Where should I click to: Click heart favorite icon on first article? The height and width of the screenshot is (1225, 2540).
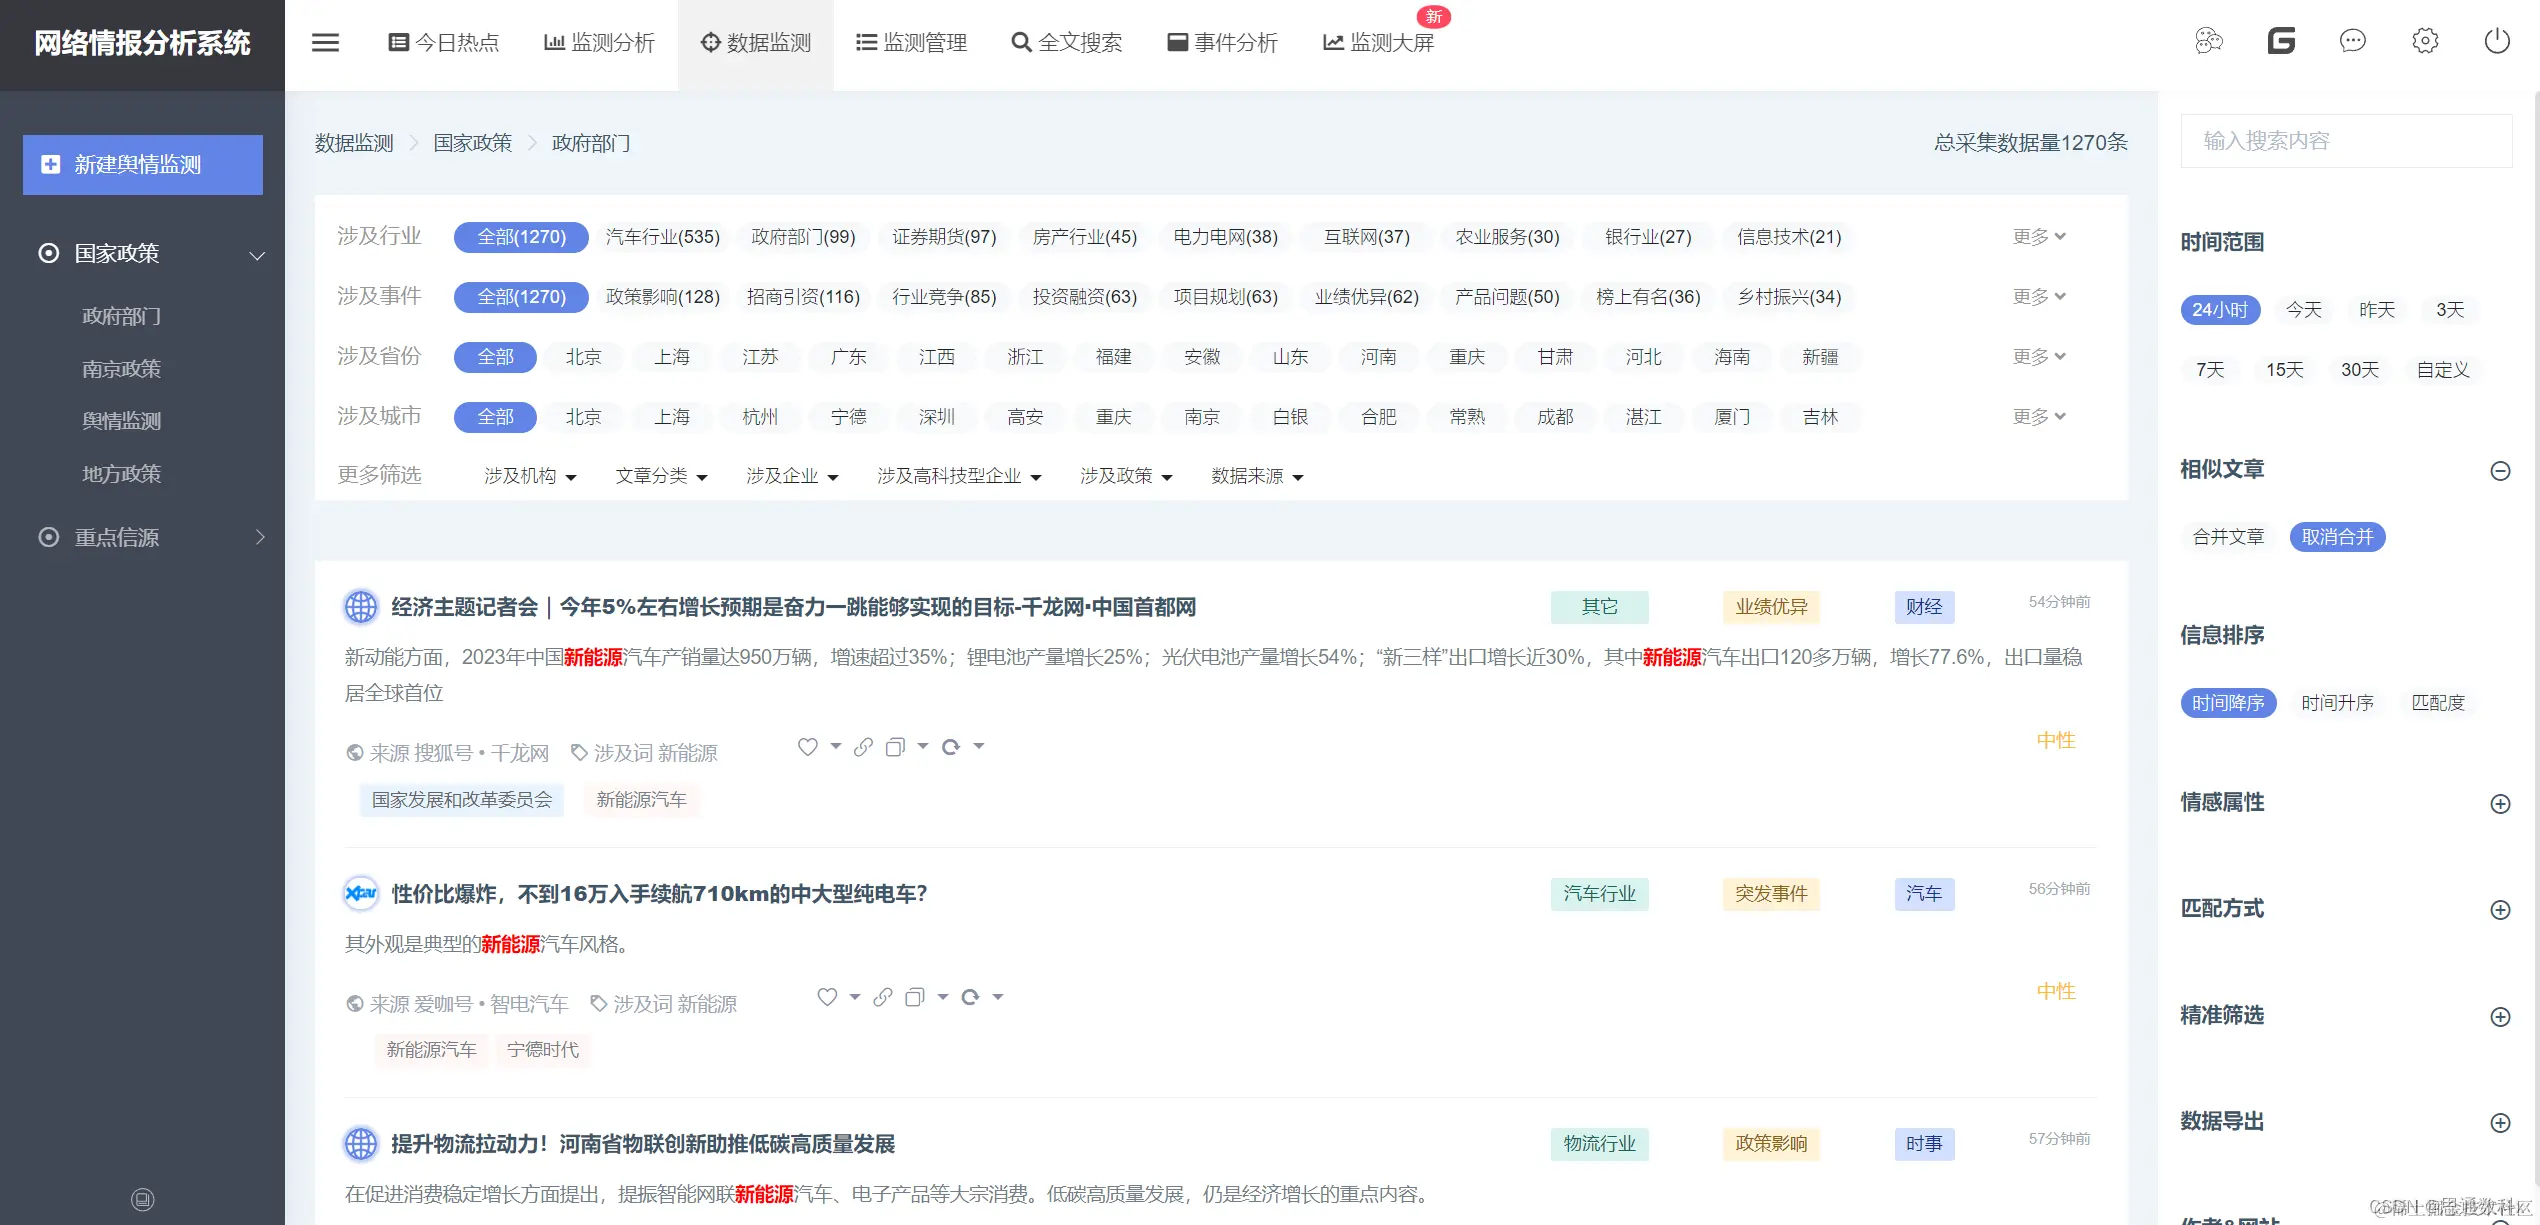[x=808, y=746]
